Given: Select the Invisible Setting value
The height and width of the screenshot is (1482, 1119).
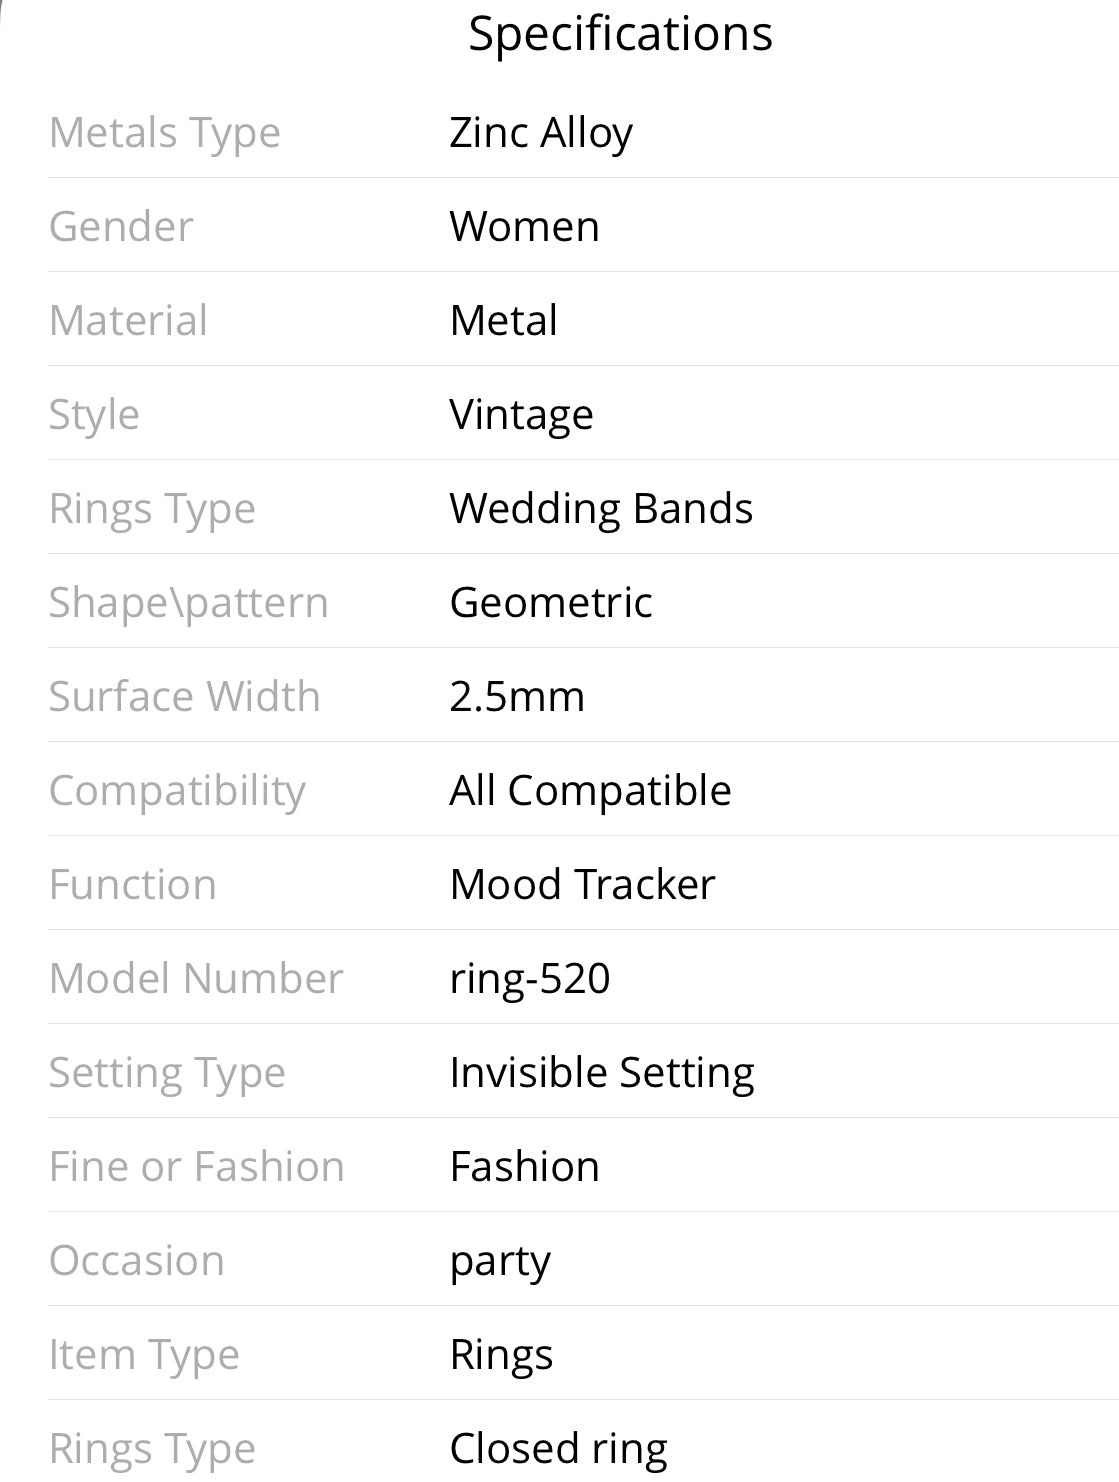Looking at the screenshot, I should coord(602,1073).
